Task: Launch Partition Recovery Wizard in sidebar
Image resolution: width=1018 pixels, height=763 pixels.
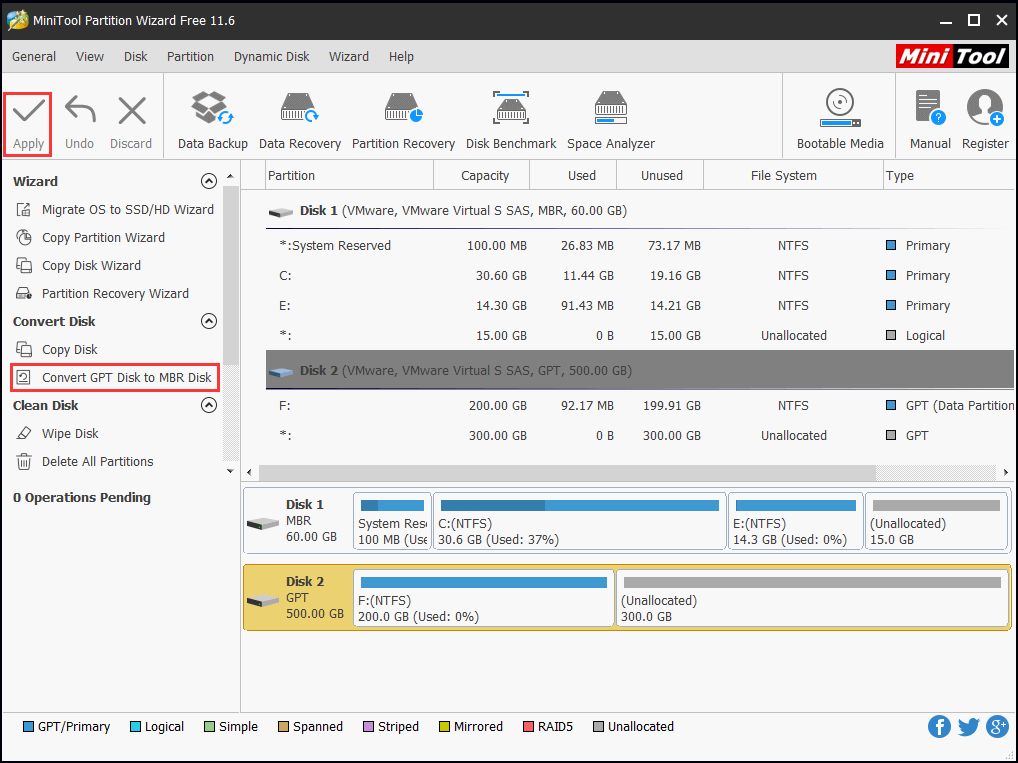Action: [x=102, y=294]
